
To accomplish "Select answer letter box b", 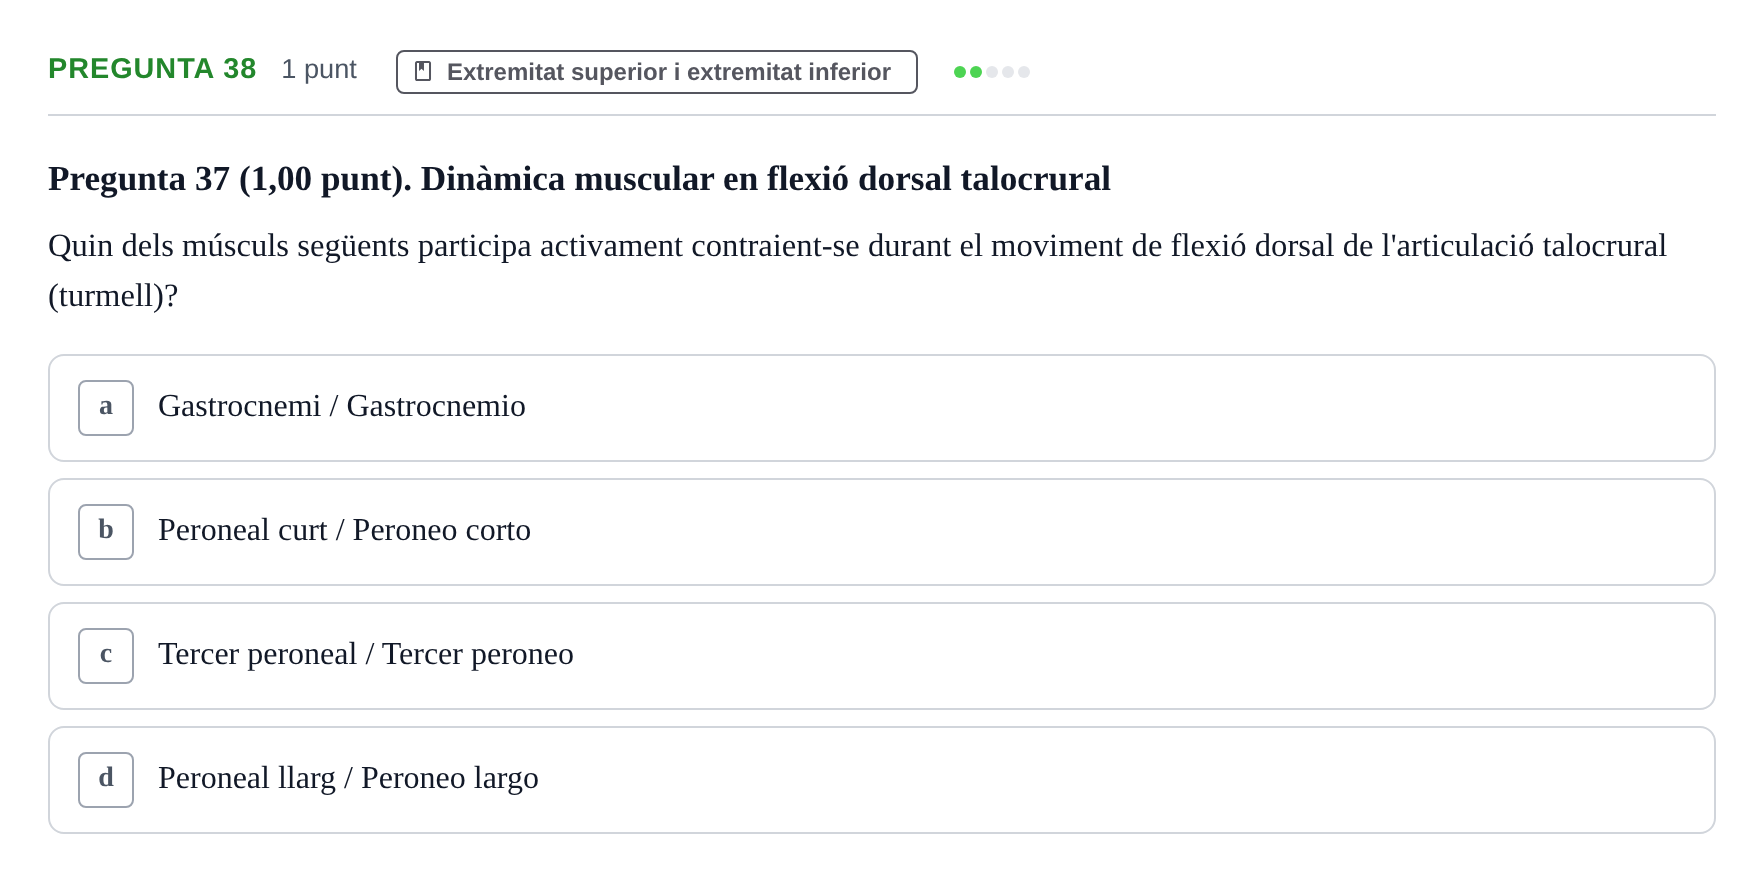I will [106, 532].
